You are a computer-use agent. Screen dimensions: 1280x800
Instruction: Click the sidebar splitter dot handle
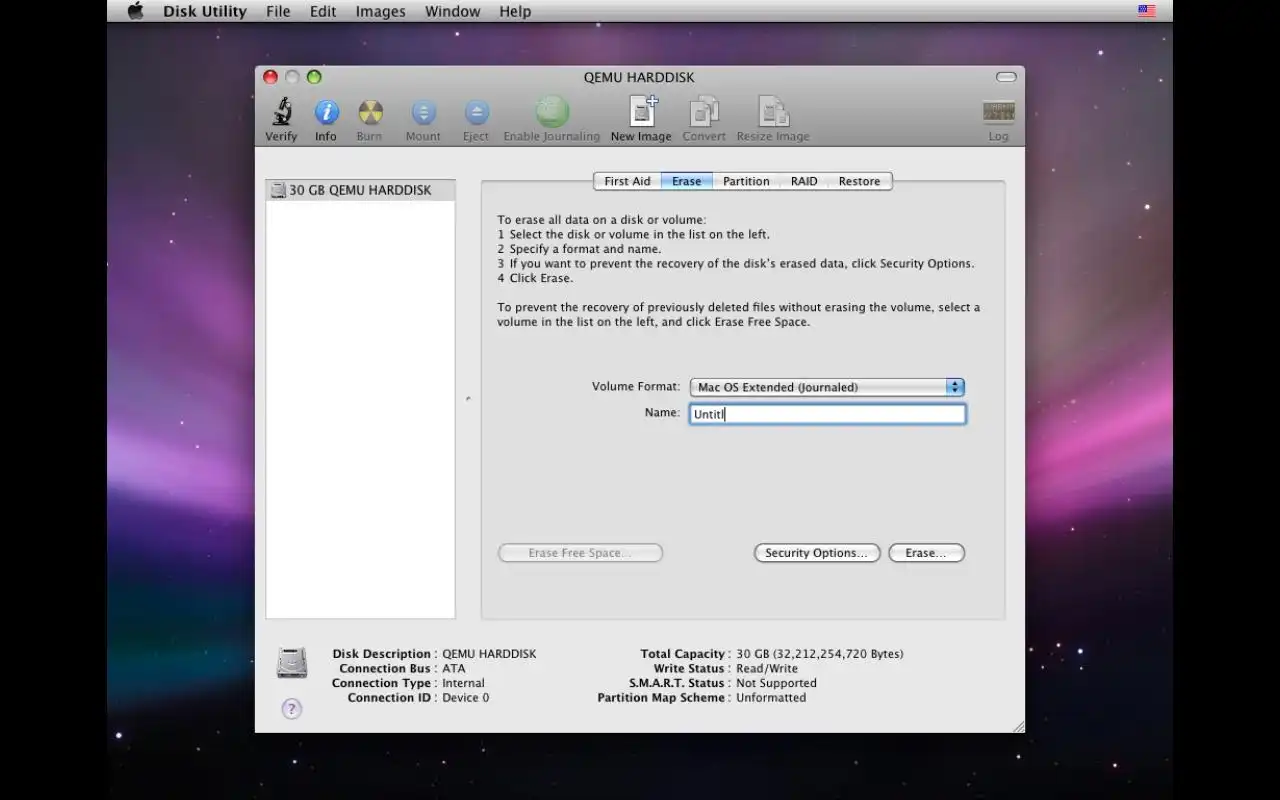pos(468,399)
